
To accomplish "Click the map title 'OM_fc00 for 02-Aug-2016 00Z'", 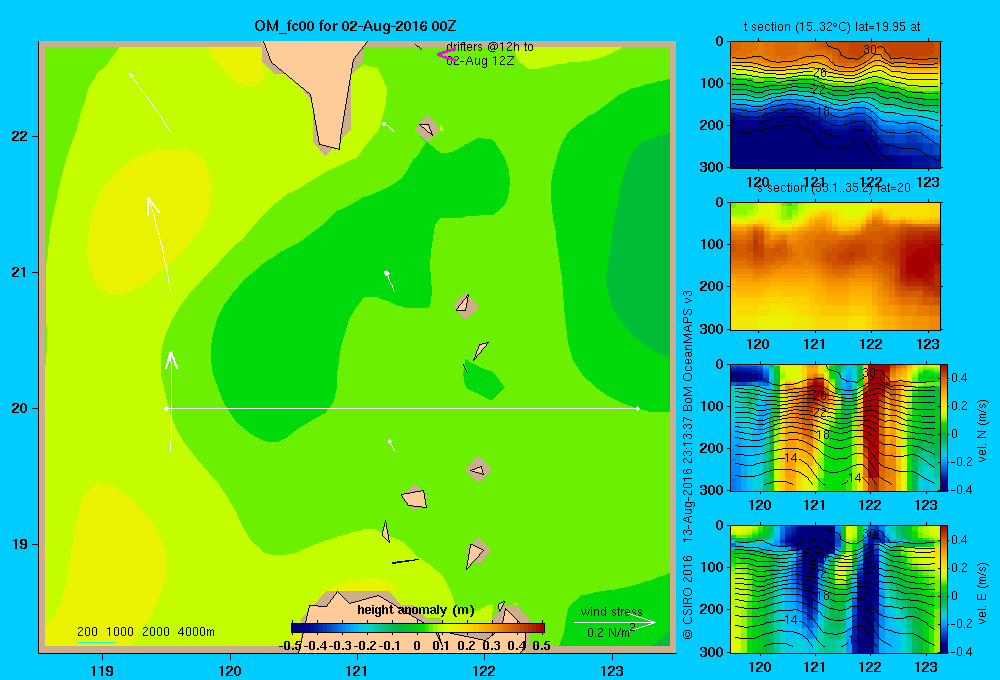I will tap(355, 26).
